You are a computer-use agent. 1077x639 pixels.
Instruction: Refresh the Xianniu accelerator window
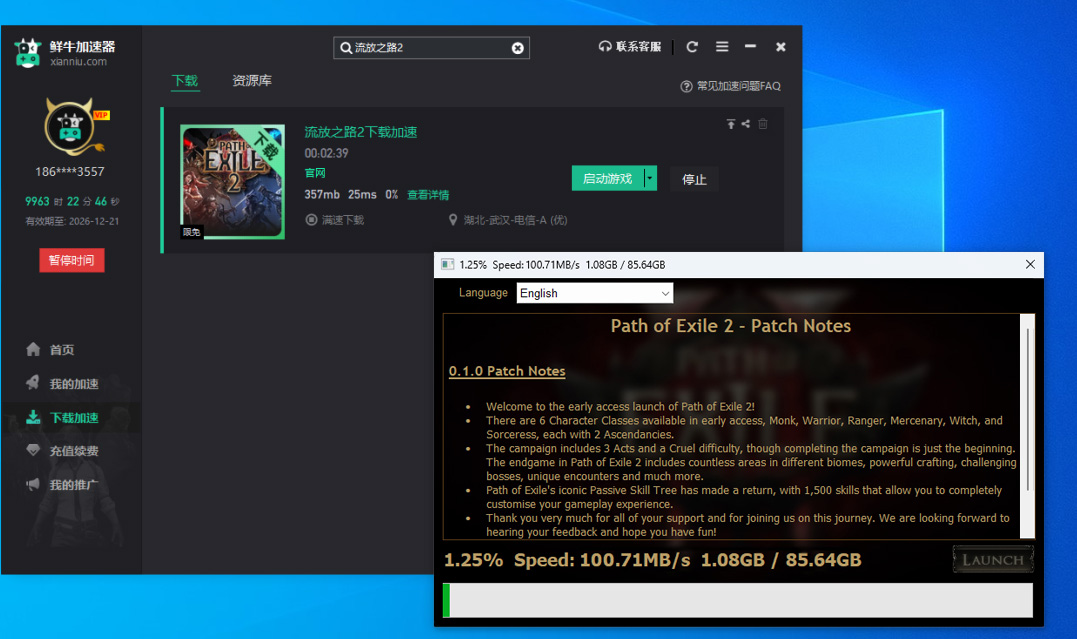pos(692,47)
